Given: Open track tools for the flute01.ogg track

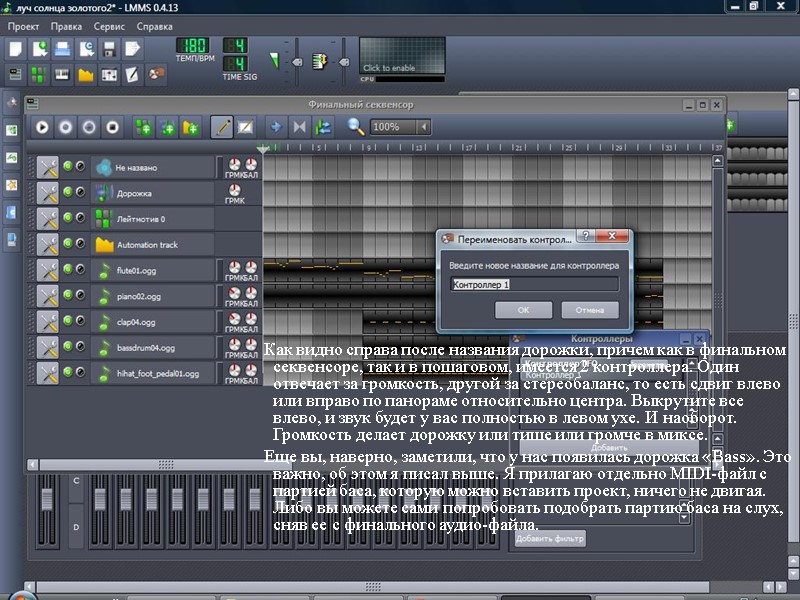Looking at the screenshot, I should (x=47, y=270).
